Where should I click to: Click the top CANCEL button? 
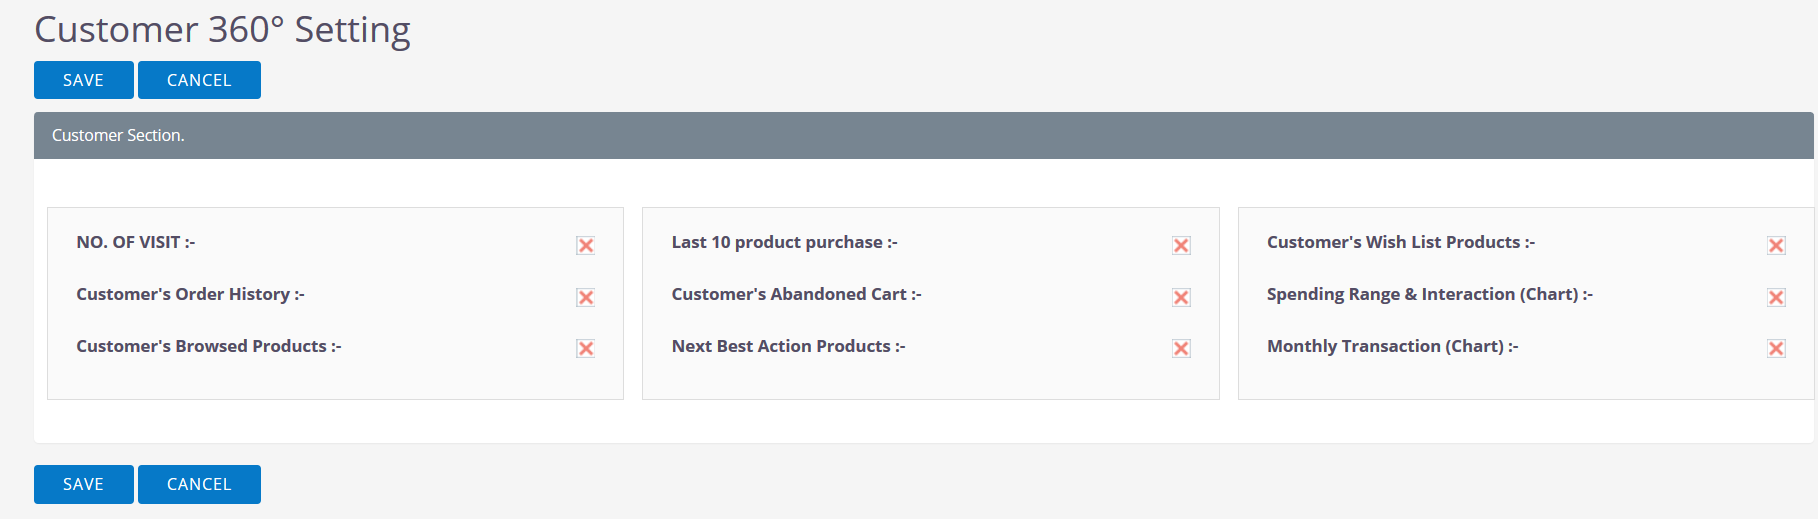click(x=199, y=80)
